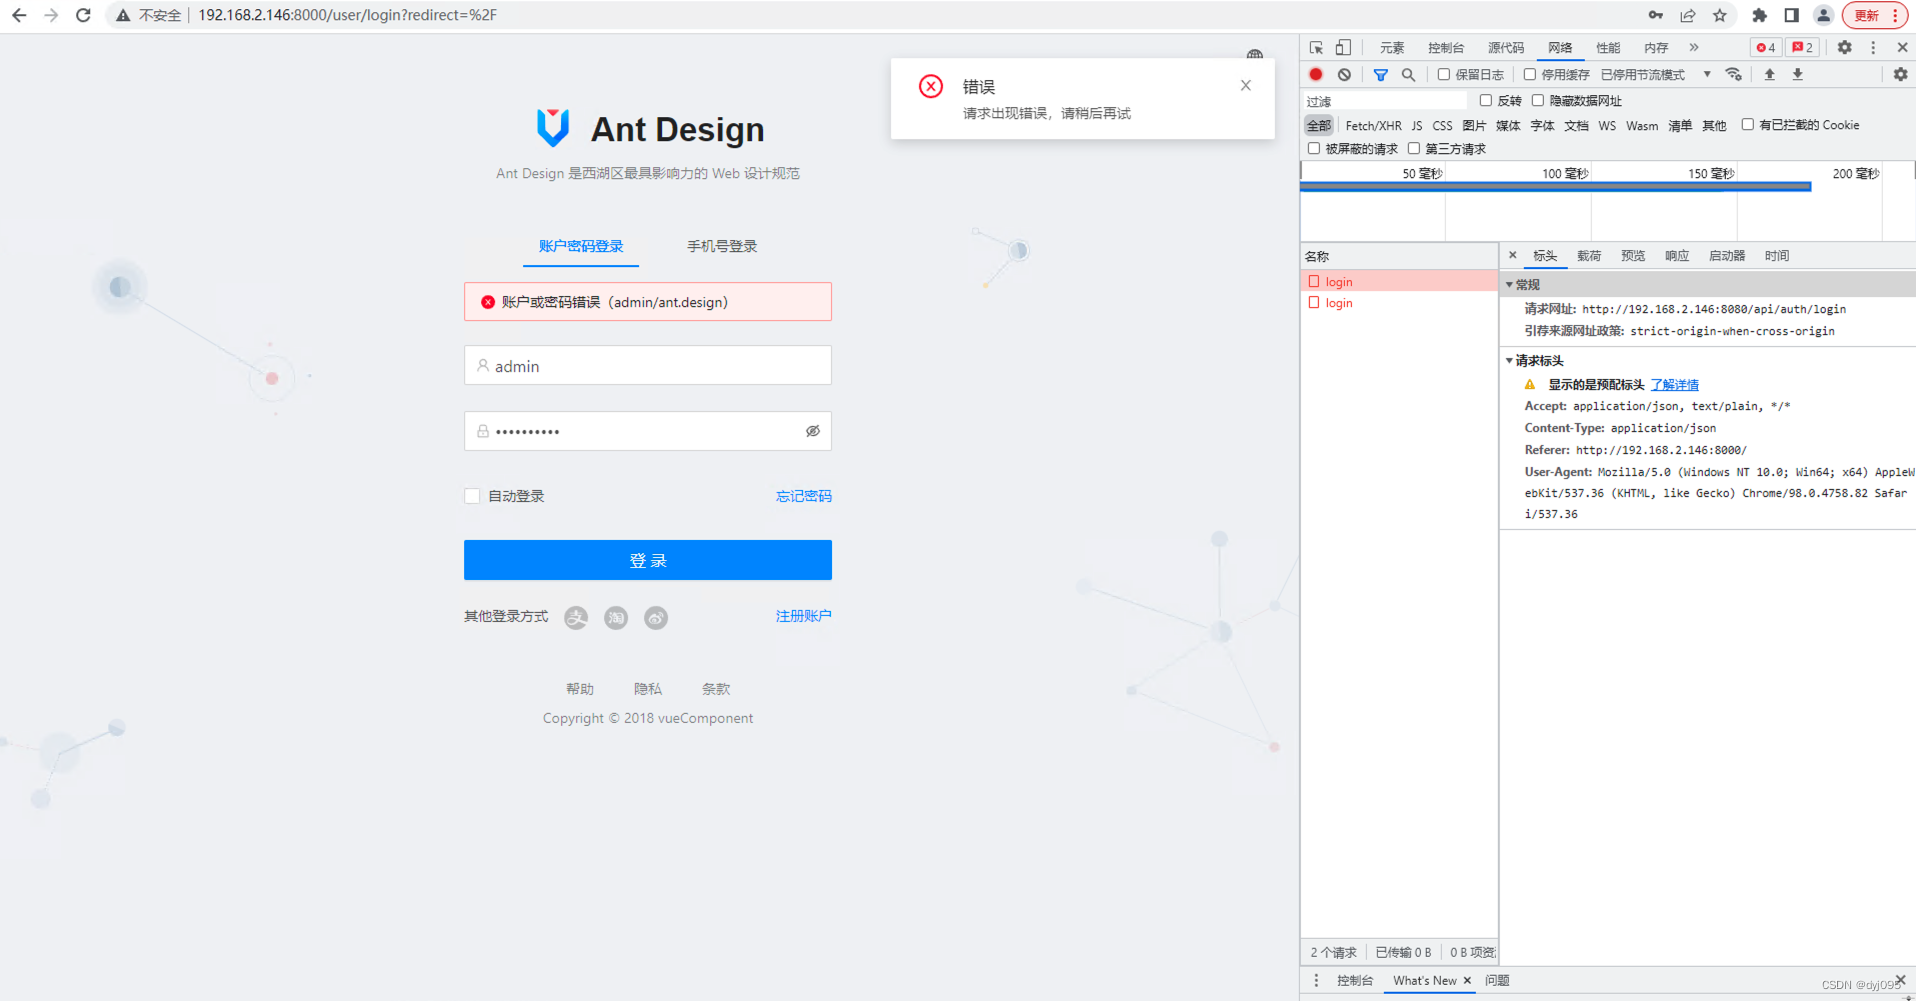The height and width of the screenshot is (1001, 1916).
Task: Filter requests by Fetch/XHR
Action: 1373,125
